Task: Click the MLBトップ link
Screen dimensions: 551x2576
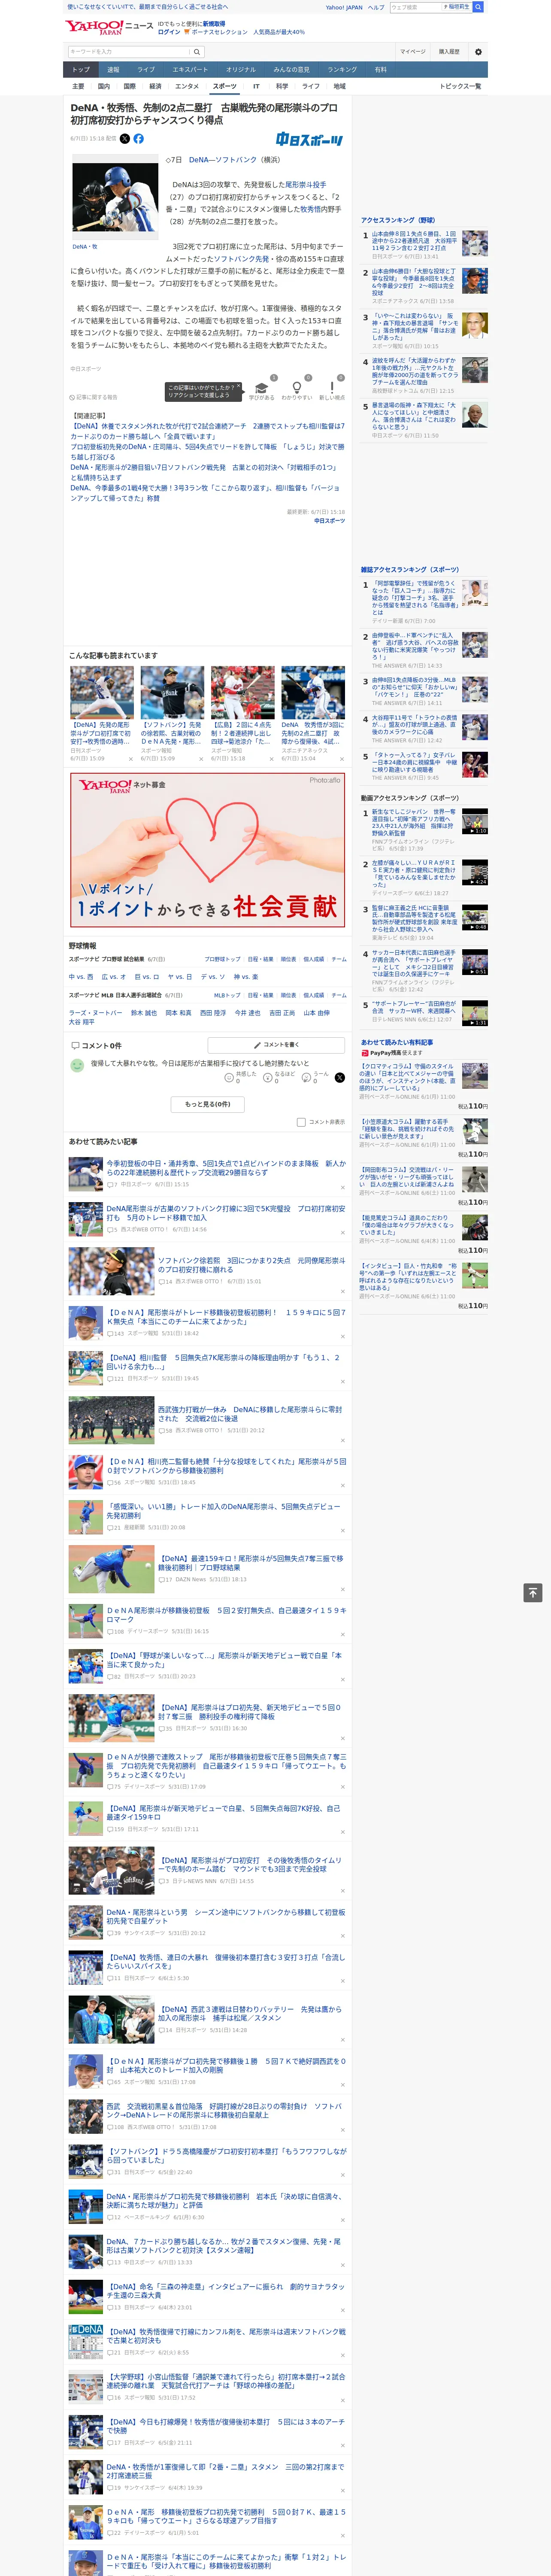Action: [227, 995]
